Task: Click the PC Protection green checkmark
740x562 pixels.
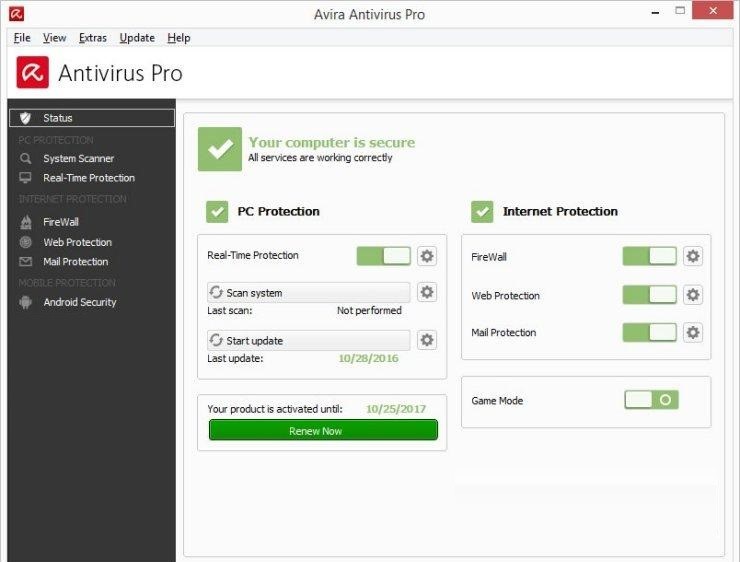Action: (217, 211)
